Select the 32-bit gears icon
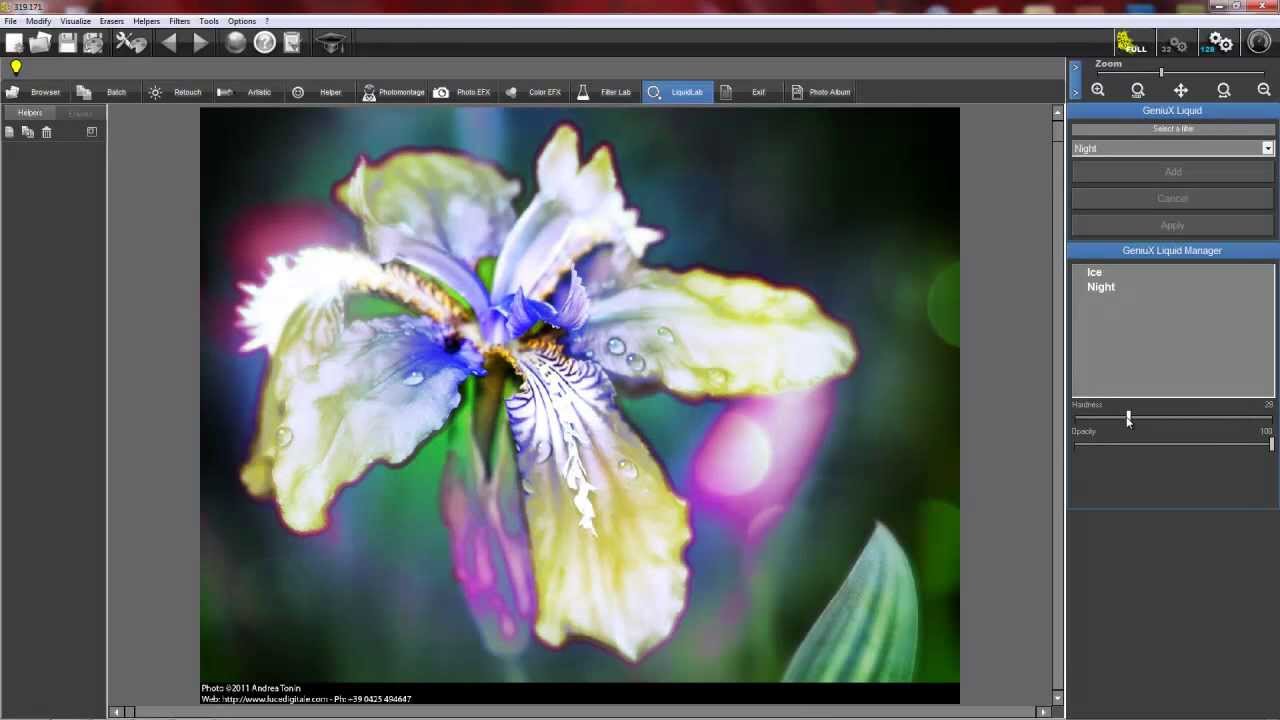This screenshot has height=720, width=1280. 1174,44
